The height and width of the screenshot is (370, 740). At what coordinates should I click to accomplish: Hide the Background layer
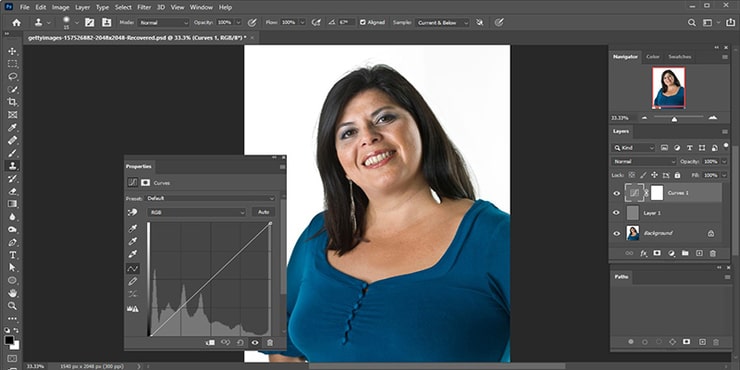click(x=616, y=233)
